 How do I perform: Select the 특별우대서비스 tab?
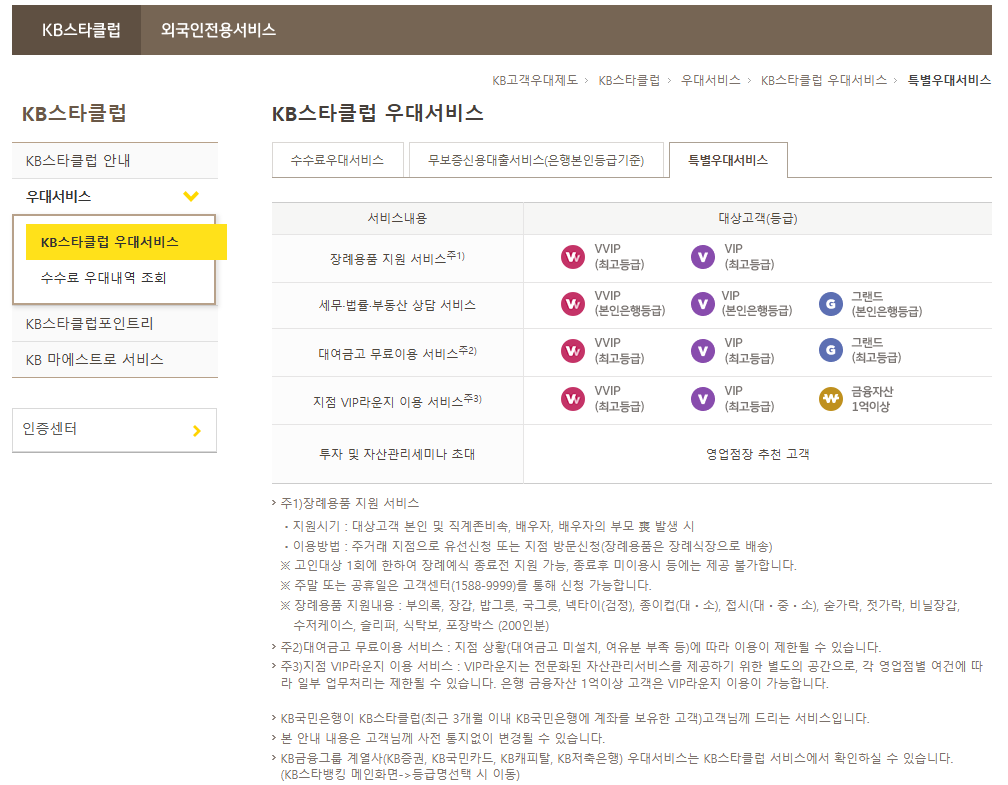click(x=728, y=160)
